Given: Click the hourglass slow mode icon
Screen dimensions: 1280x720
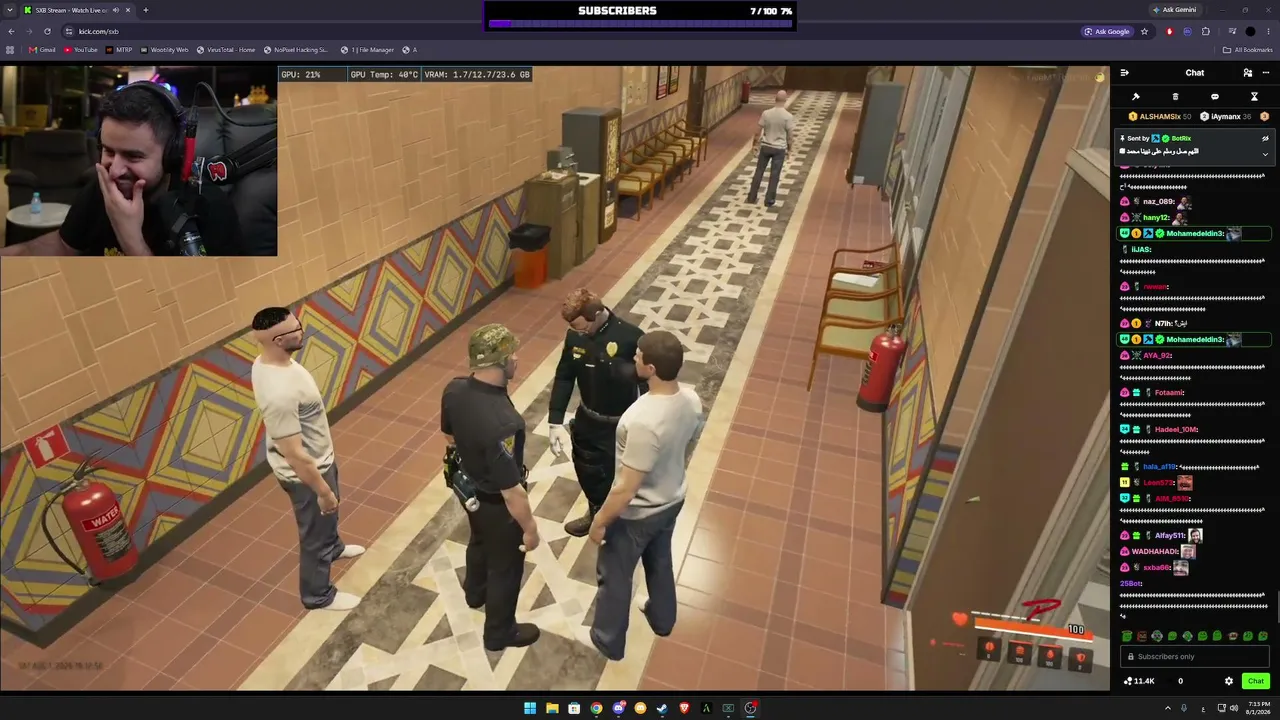Looking at the screenshot, I should (1254, 97).
